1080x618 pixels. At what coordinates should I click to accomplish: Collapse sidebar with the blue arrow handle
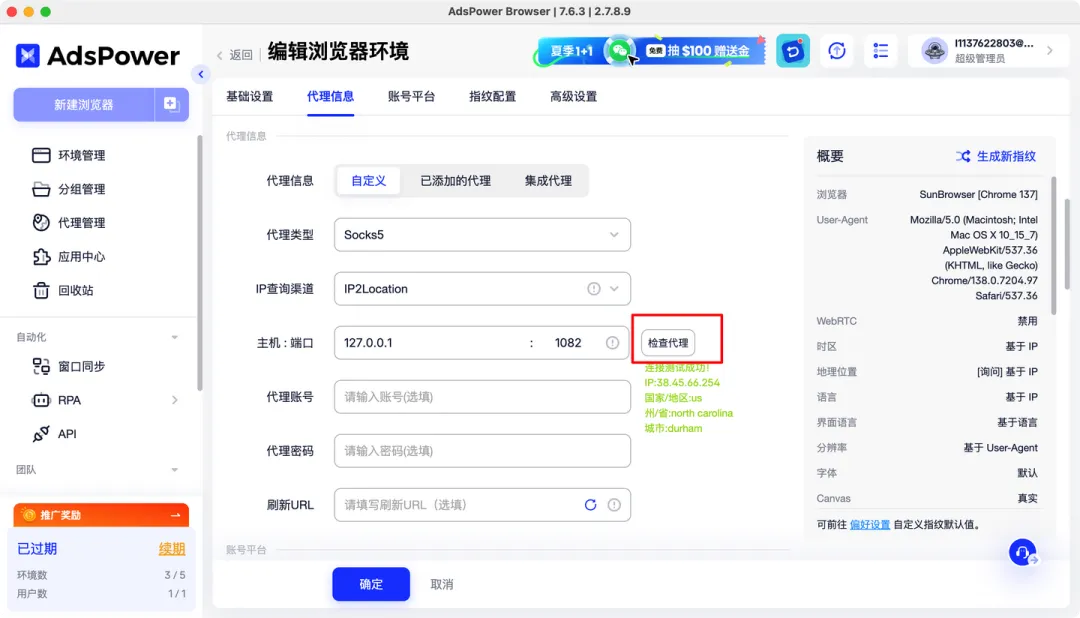[201, 74]
